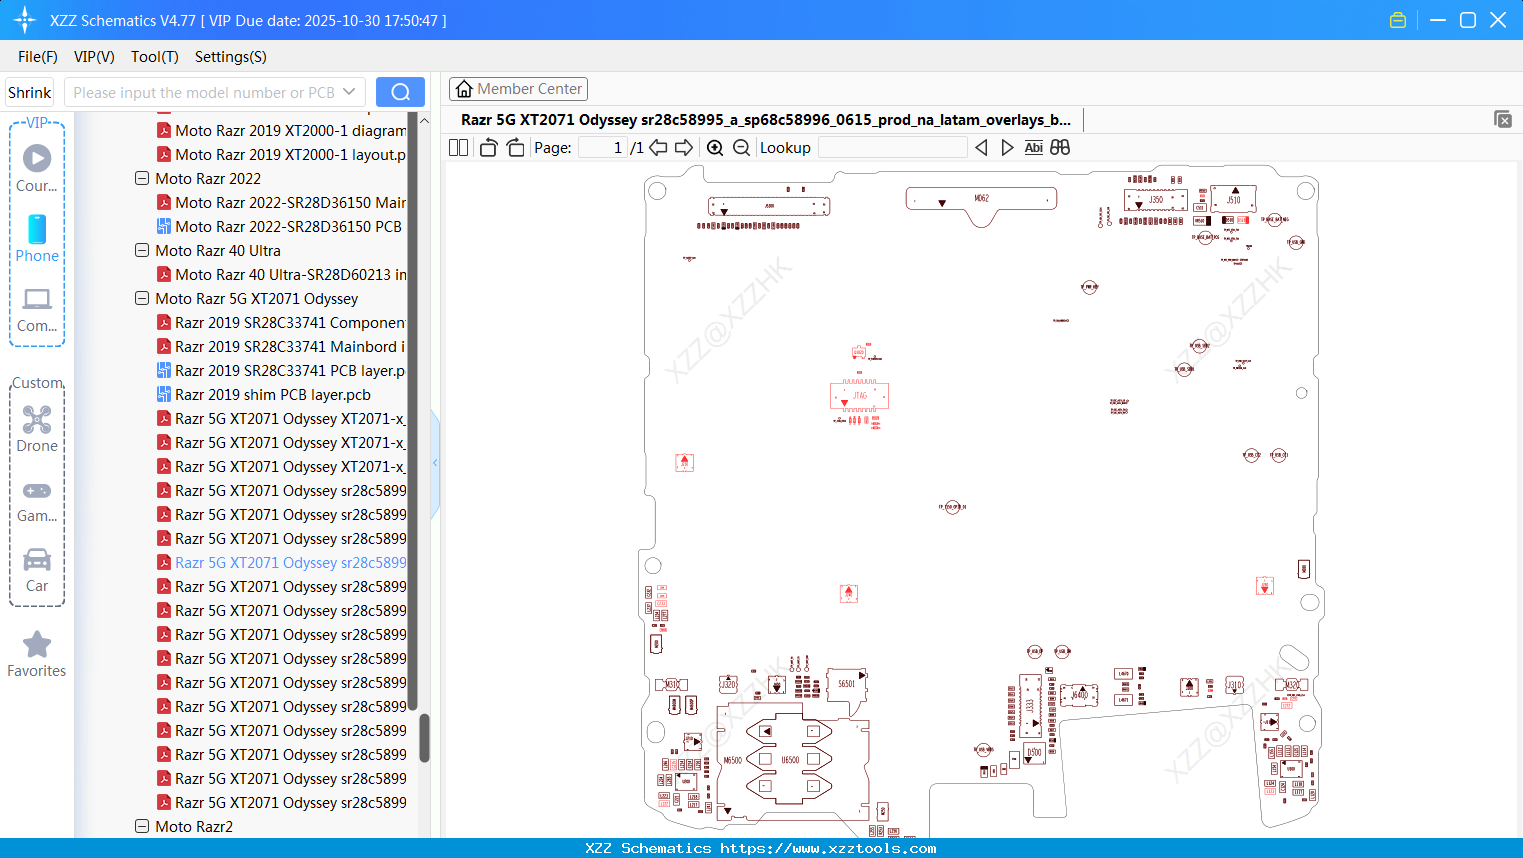The width and height of the screenshot is (1523, 858).
Task: Zoom out of the PDF
Action: point(741,147)
